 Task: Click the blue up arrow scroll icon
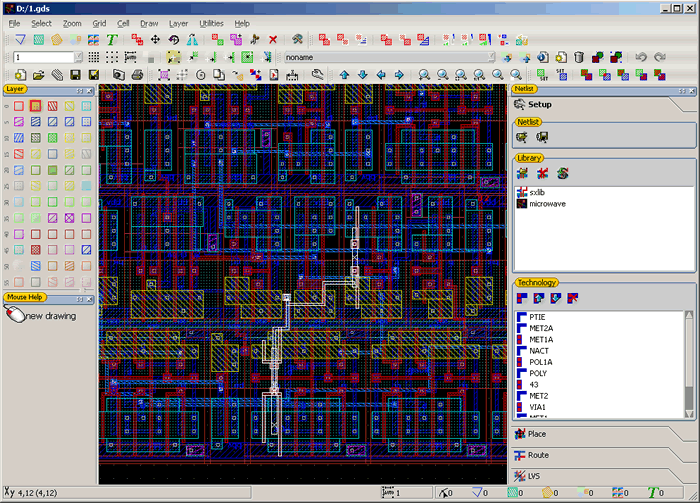point(344,75)
